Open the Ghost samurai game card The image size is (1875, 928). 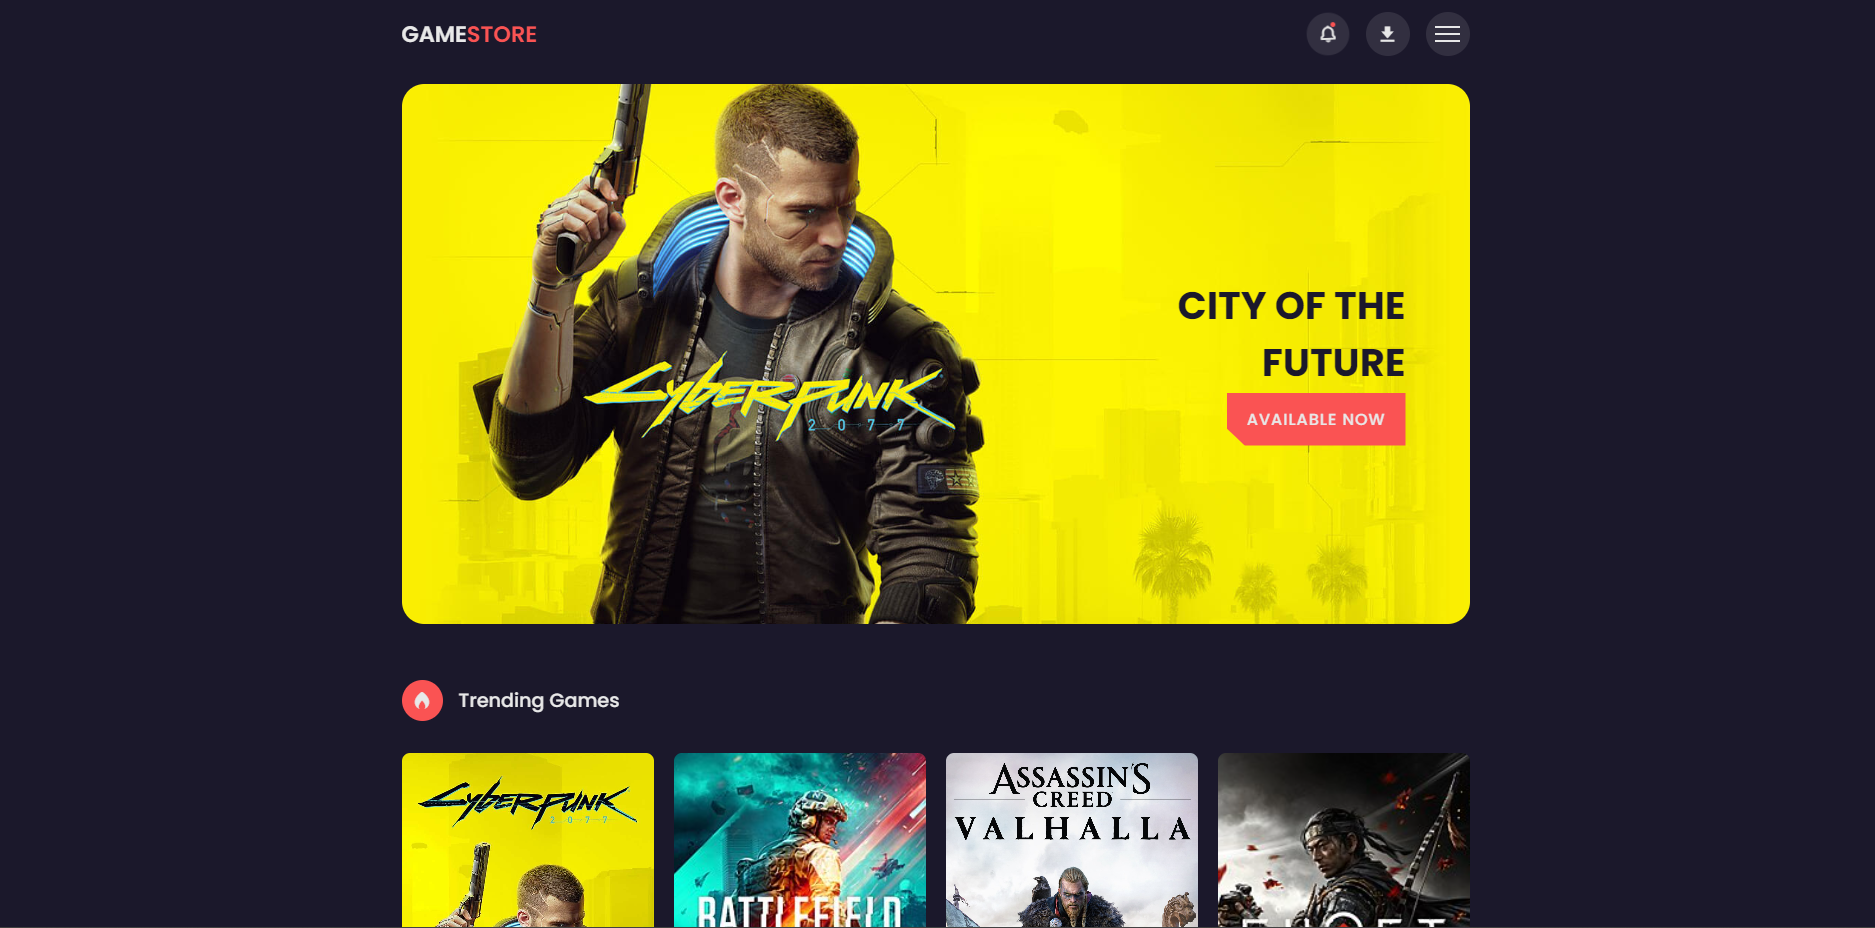1344,840
